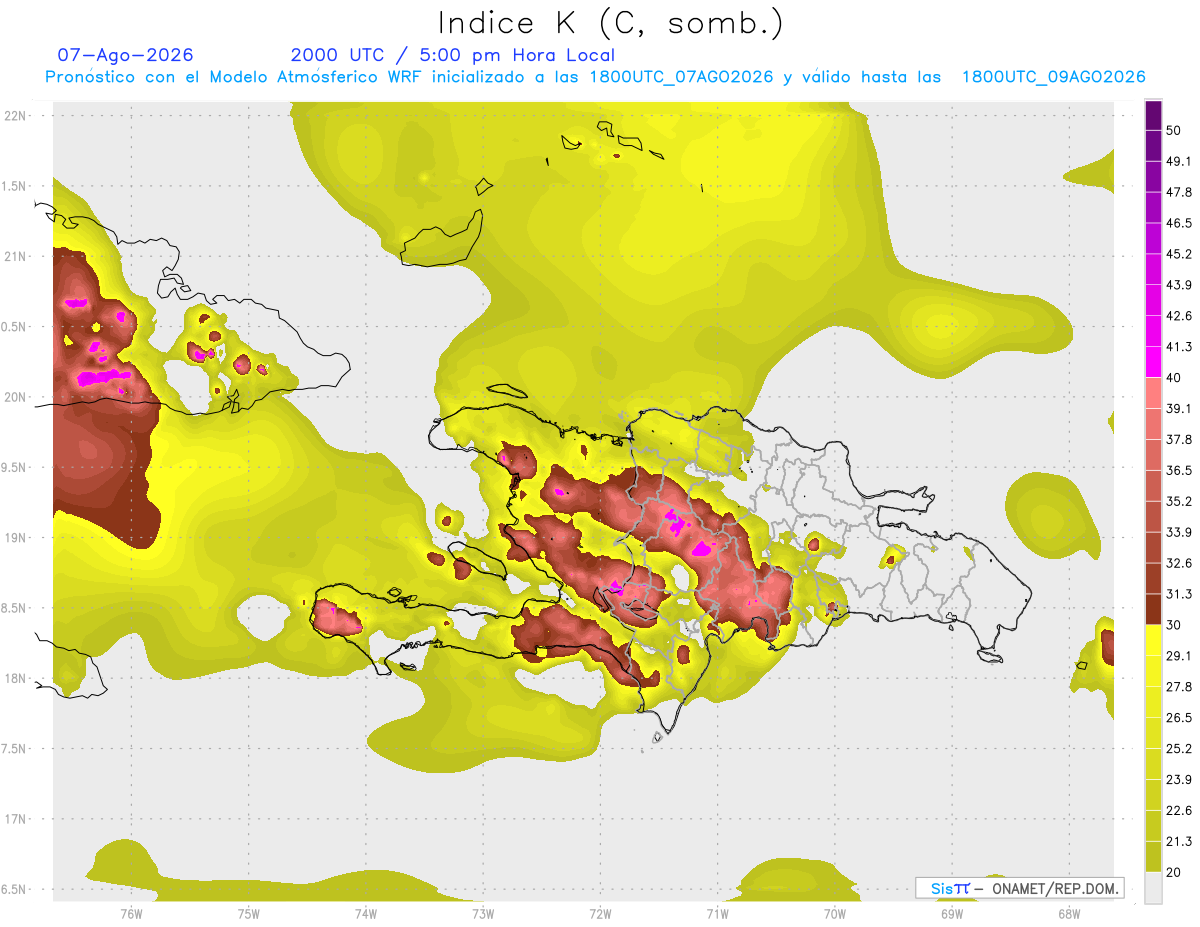The width and height of the screenshot is (1200, 927).
Task: Click the '74W' longitude label
Action: [x=366, y=913]
